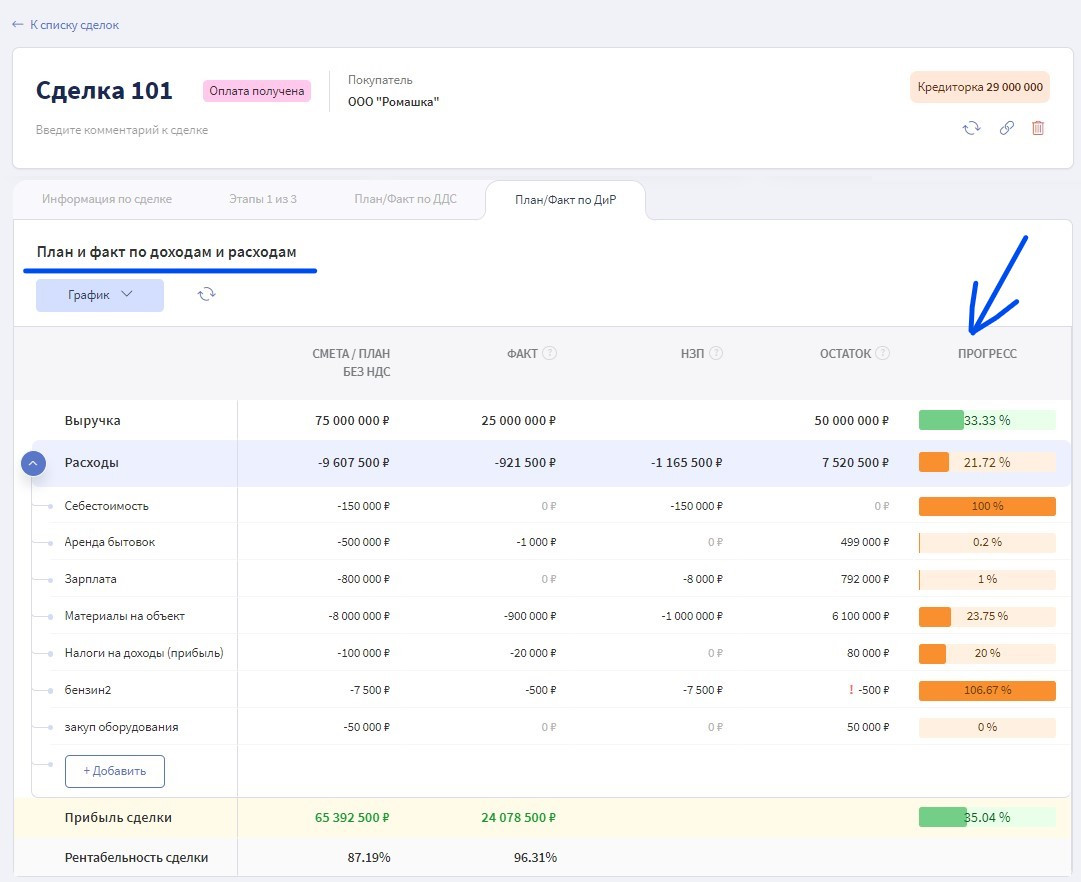Open the График dropdown

click(100, 295)
